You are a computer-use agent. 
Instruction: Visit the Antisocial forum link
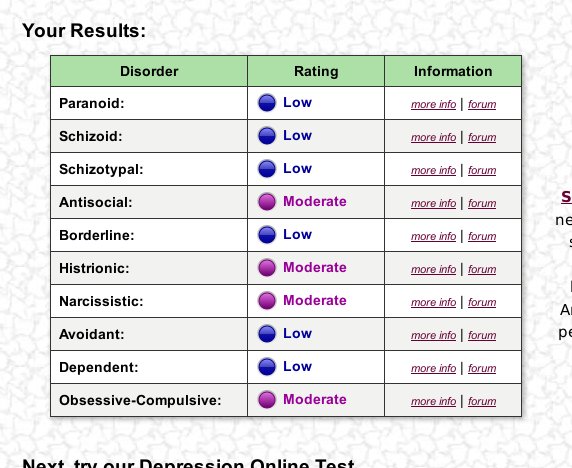(482, 203)
